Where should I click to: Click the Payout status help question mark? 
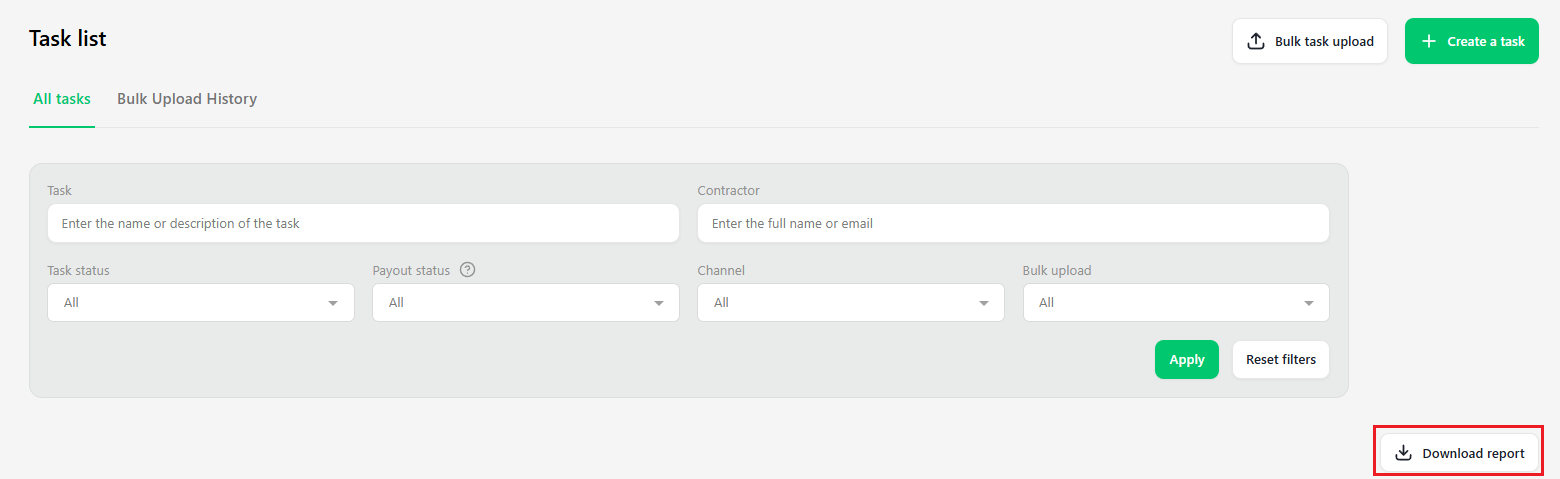pyautogui.click(x=467, y=270)
